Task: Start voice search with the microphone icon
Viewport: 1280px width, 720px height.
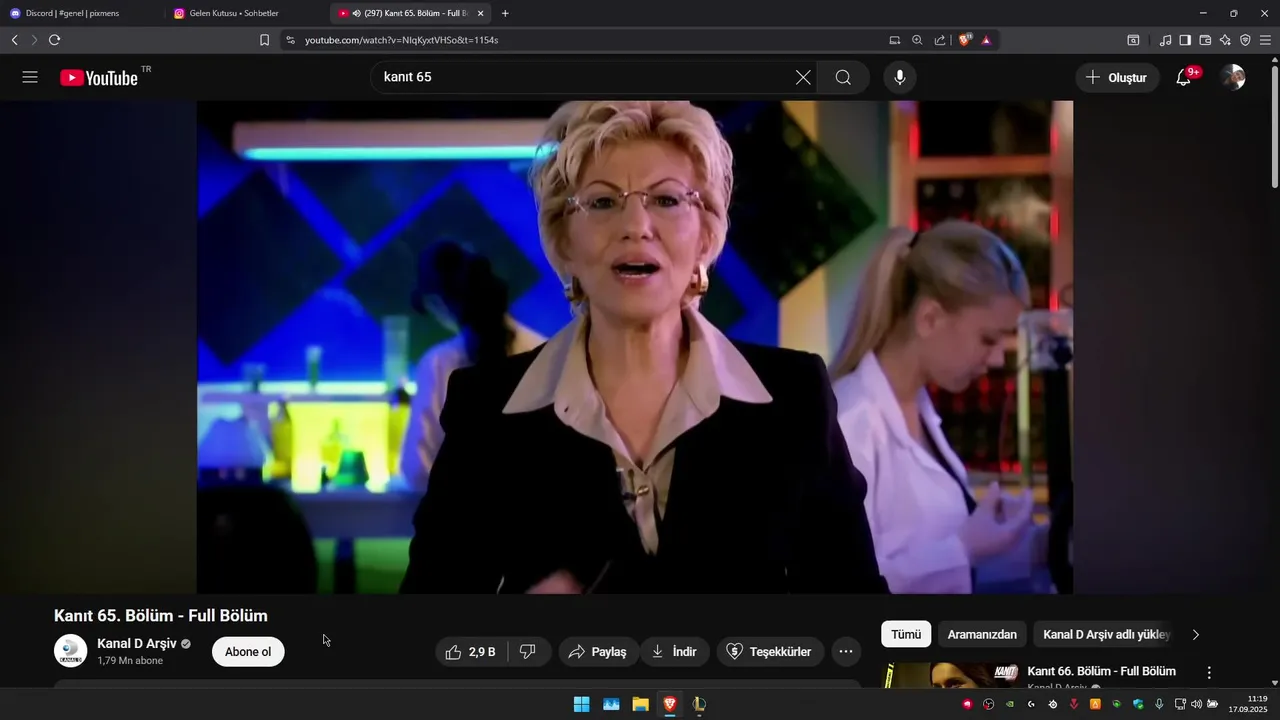Action: pyautogui.click(x=900, y=77)
